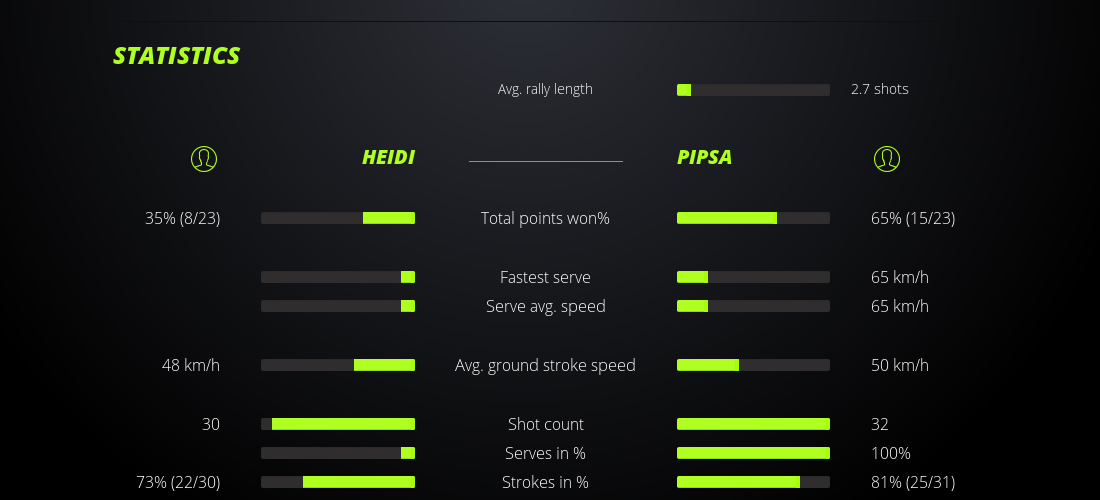Viewport: 1100px width, 500px height.
Task: Click Pipsa's player profile icon
Action: (x=887, y=158)
